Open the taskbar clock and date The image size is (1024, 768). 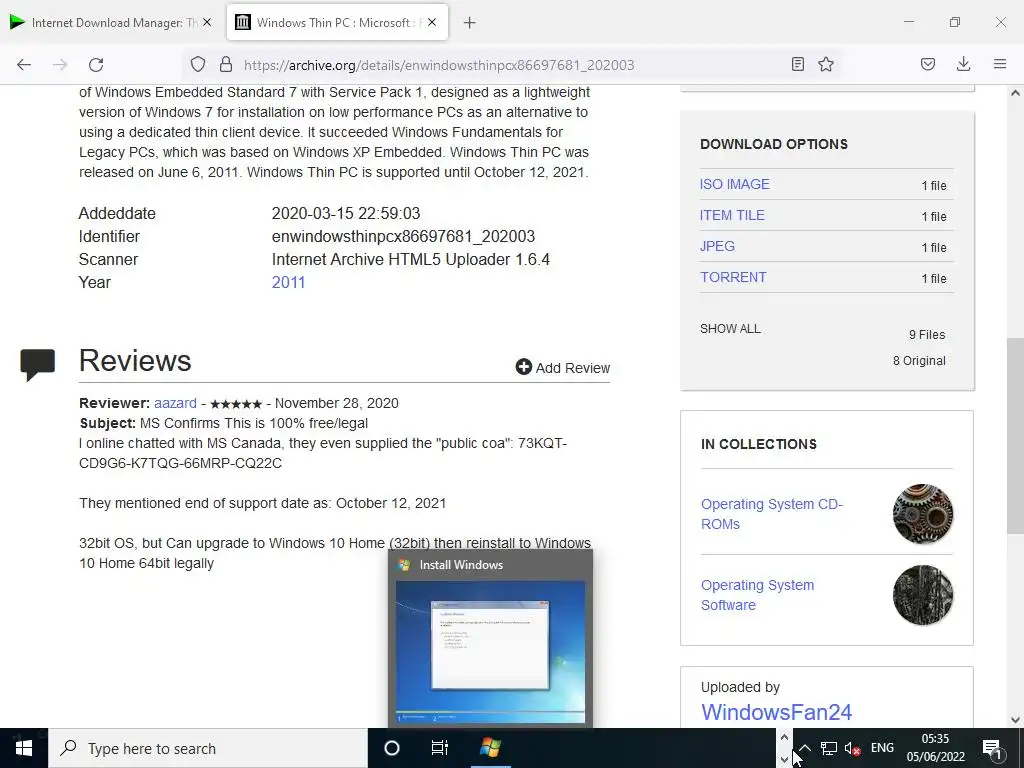935,748
